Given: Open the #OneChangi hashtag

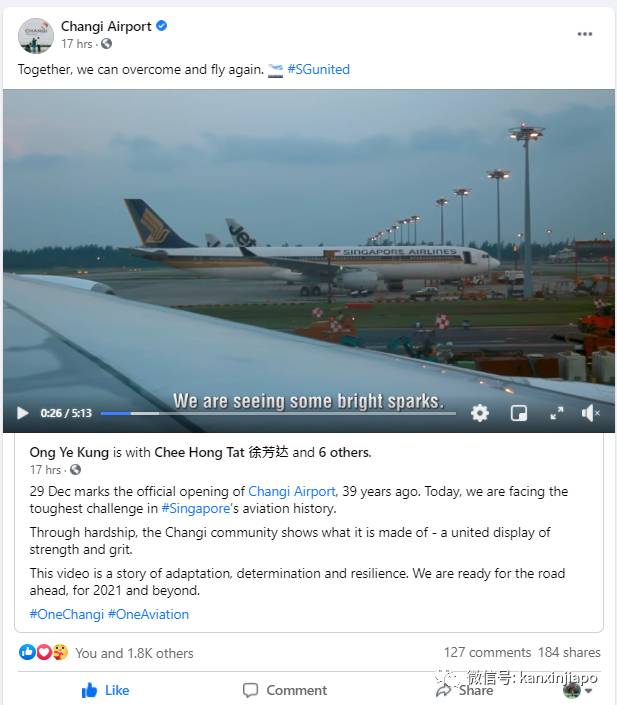Looking at the screenshot, I should click(66, 614).
